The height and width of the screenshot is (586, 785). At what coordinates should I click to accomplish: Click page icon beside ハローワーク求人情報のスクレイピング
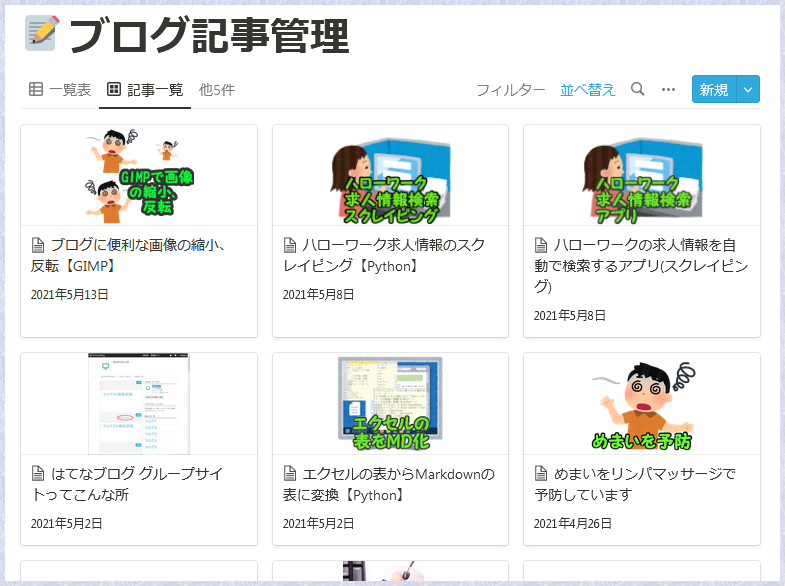click(290, 245)
